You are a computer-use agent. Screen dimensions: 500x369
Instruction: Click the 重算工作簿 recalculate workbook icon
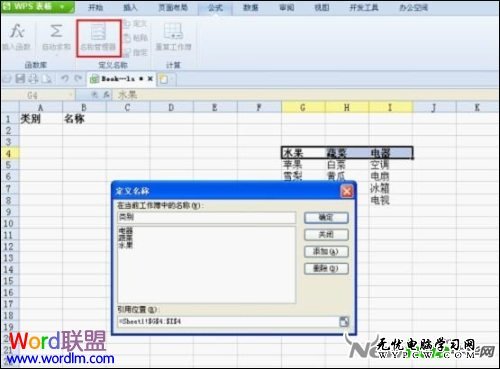pyautogui.click(x=173, y=32)
